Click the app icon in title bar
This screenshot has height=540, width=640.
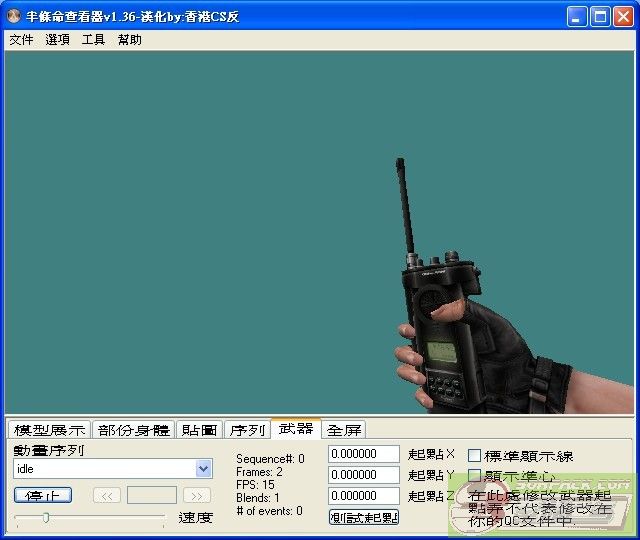(14, 16)
